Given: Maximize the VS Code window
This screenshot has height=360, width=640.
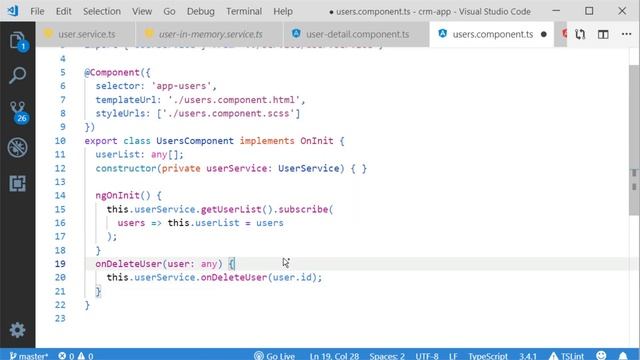Looking at the screenshot, I should click(589, 11).
